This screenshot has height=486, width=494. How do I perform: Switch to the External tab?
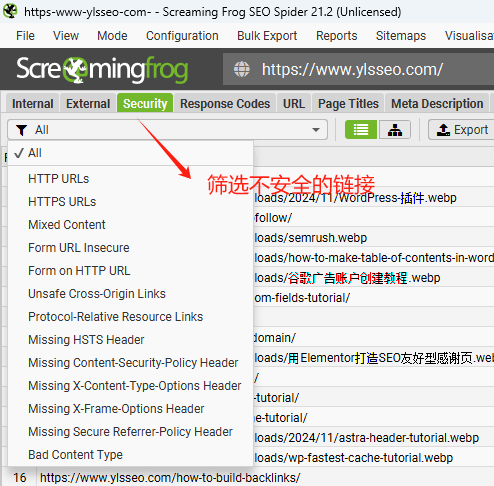88,104
